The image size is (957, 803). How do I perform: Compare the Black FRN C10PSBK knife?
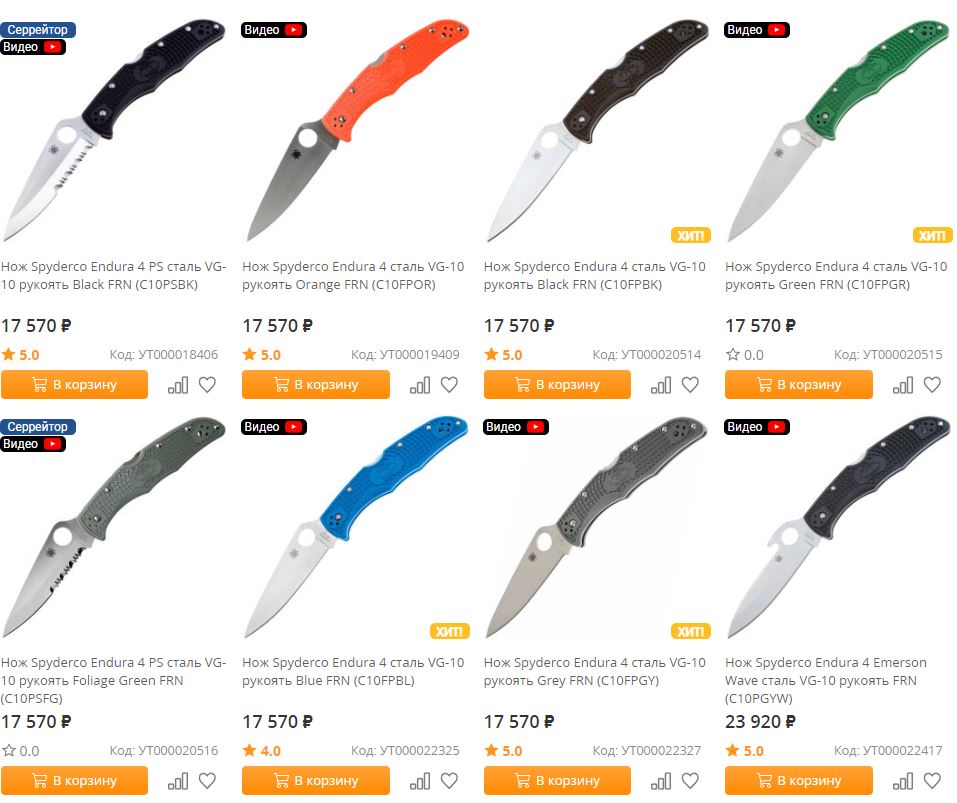click(x=178, y=385)
